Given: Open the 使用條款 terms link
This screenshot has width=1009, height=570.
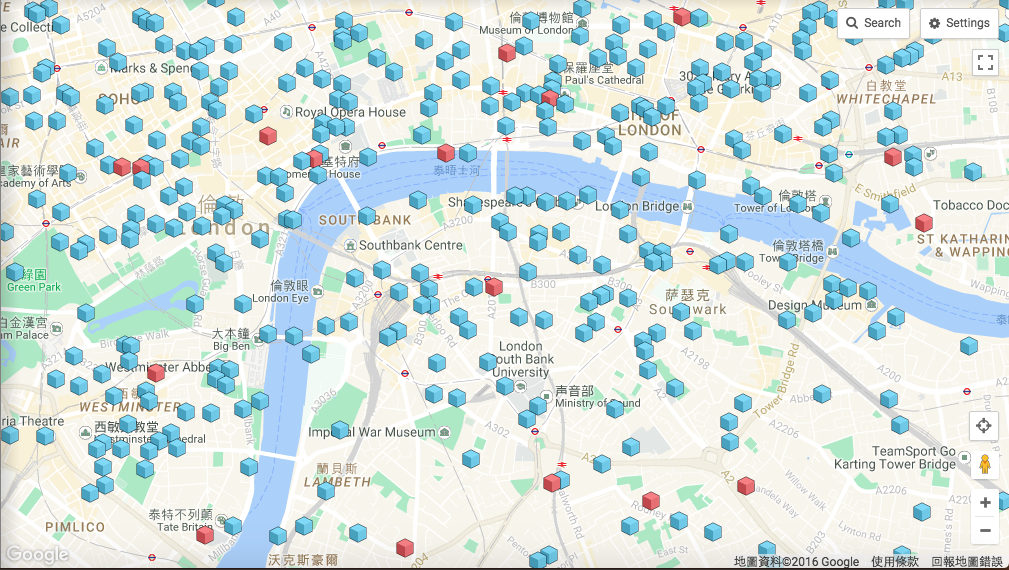Looking at the screenshot, I should [893, 562].
